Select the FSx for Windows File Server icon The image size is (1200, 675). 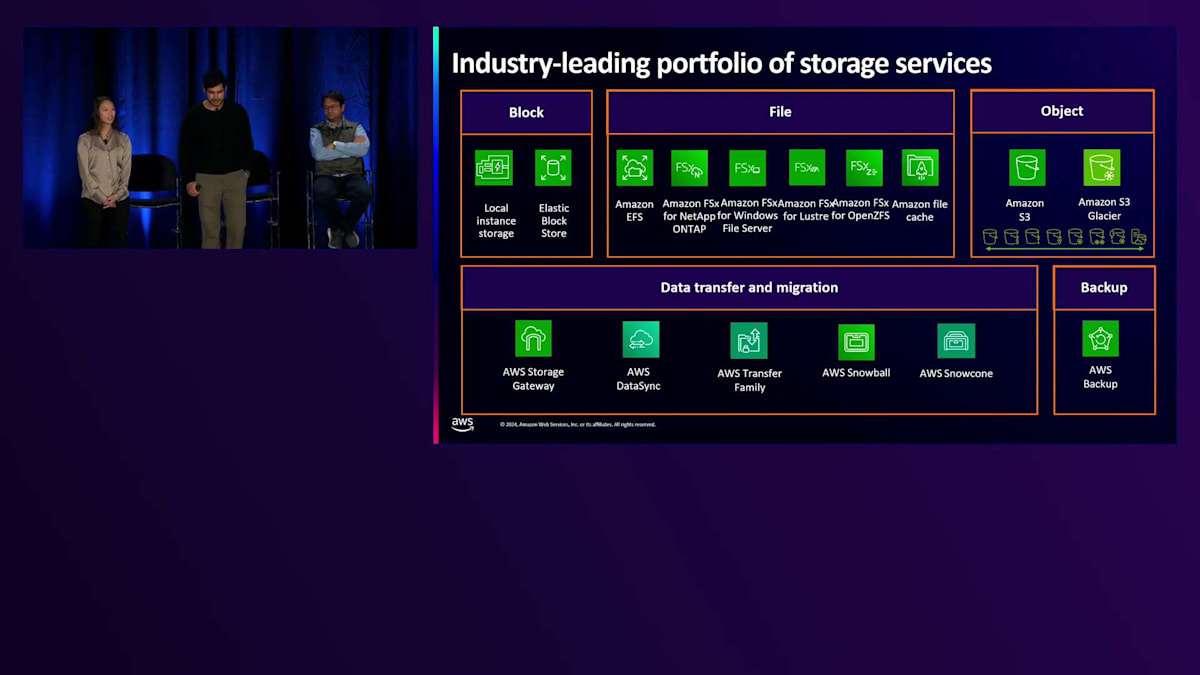(x=748, y=168)
